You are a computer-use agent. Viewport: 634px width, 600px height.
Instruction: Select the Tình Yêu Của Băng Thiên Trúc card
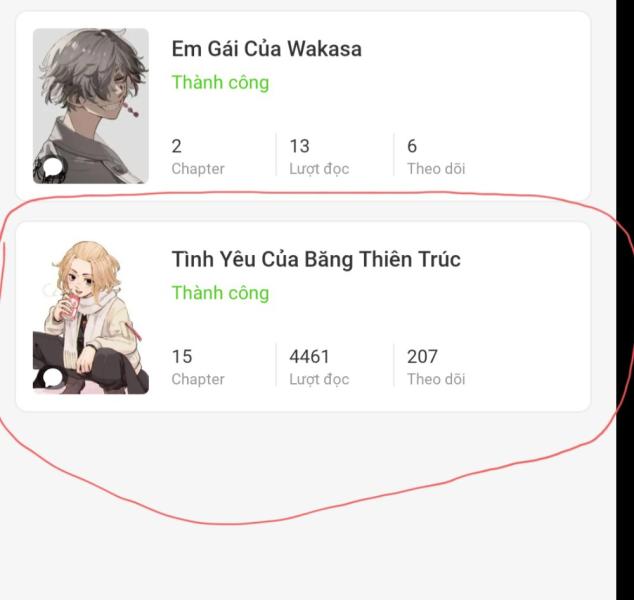pos(303,317)
